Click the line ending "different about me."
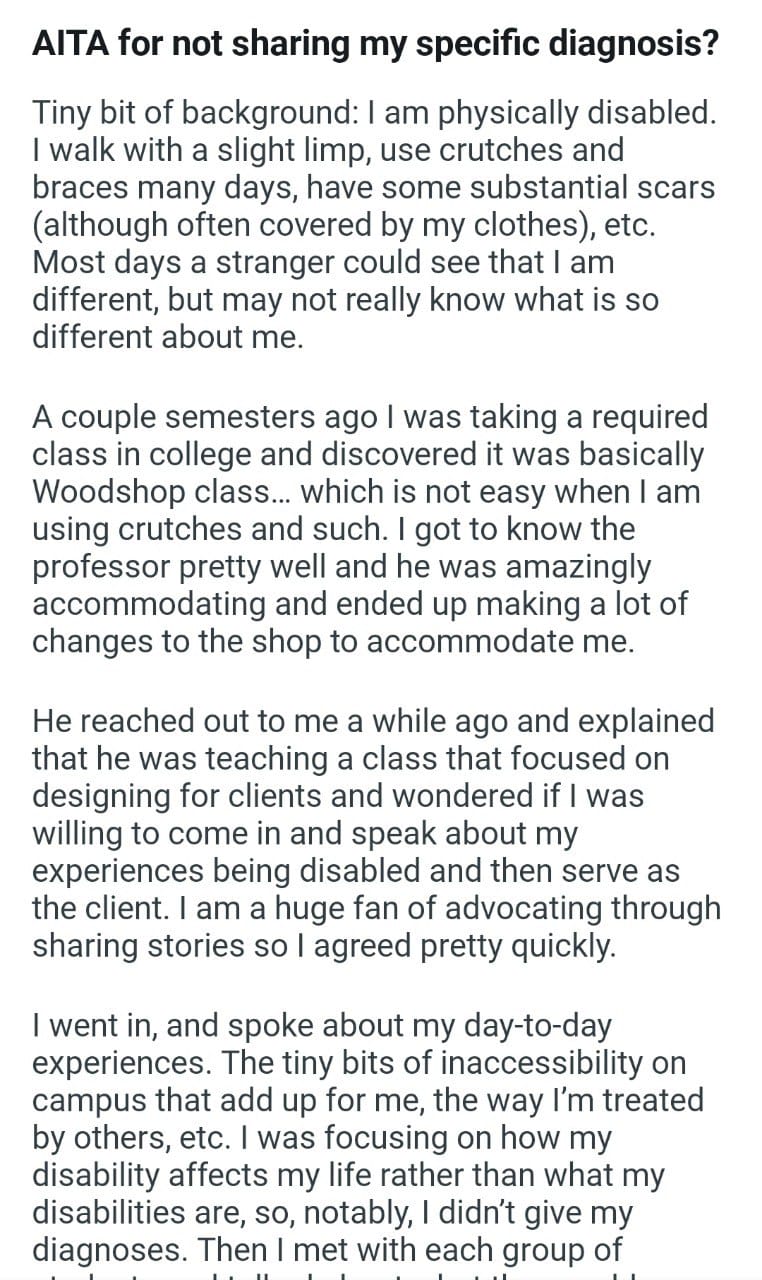The height and width of the screenshot is (1280, 762). [167, 337]
